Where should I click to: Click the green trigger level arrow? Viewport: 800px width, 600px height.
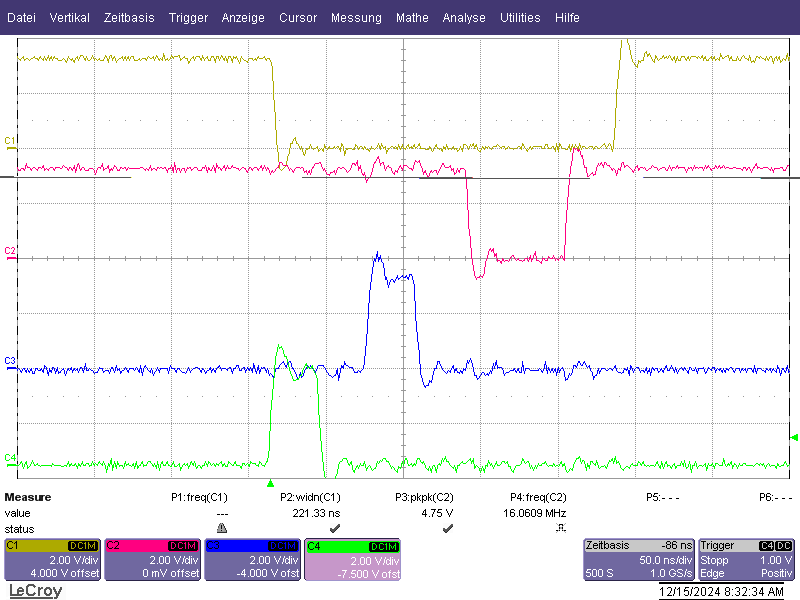pyautogui.click(x=794, y=437)
